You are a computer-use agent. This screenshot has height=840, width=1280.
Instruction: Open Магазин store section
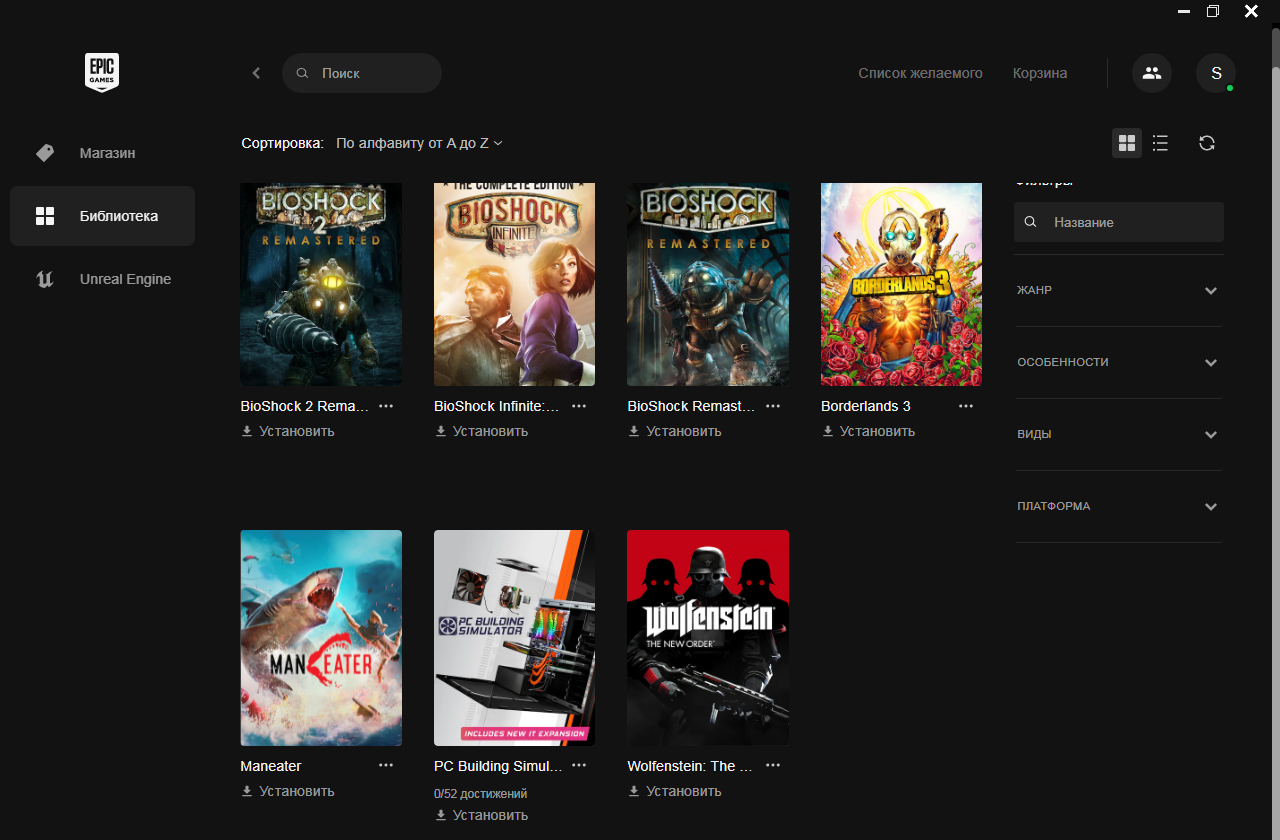click(102, 153)
